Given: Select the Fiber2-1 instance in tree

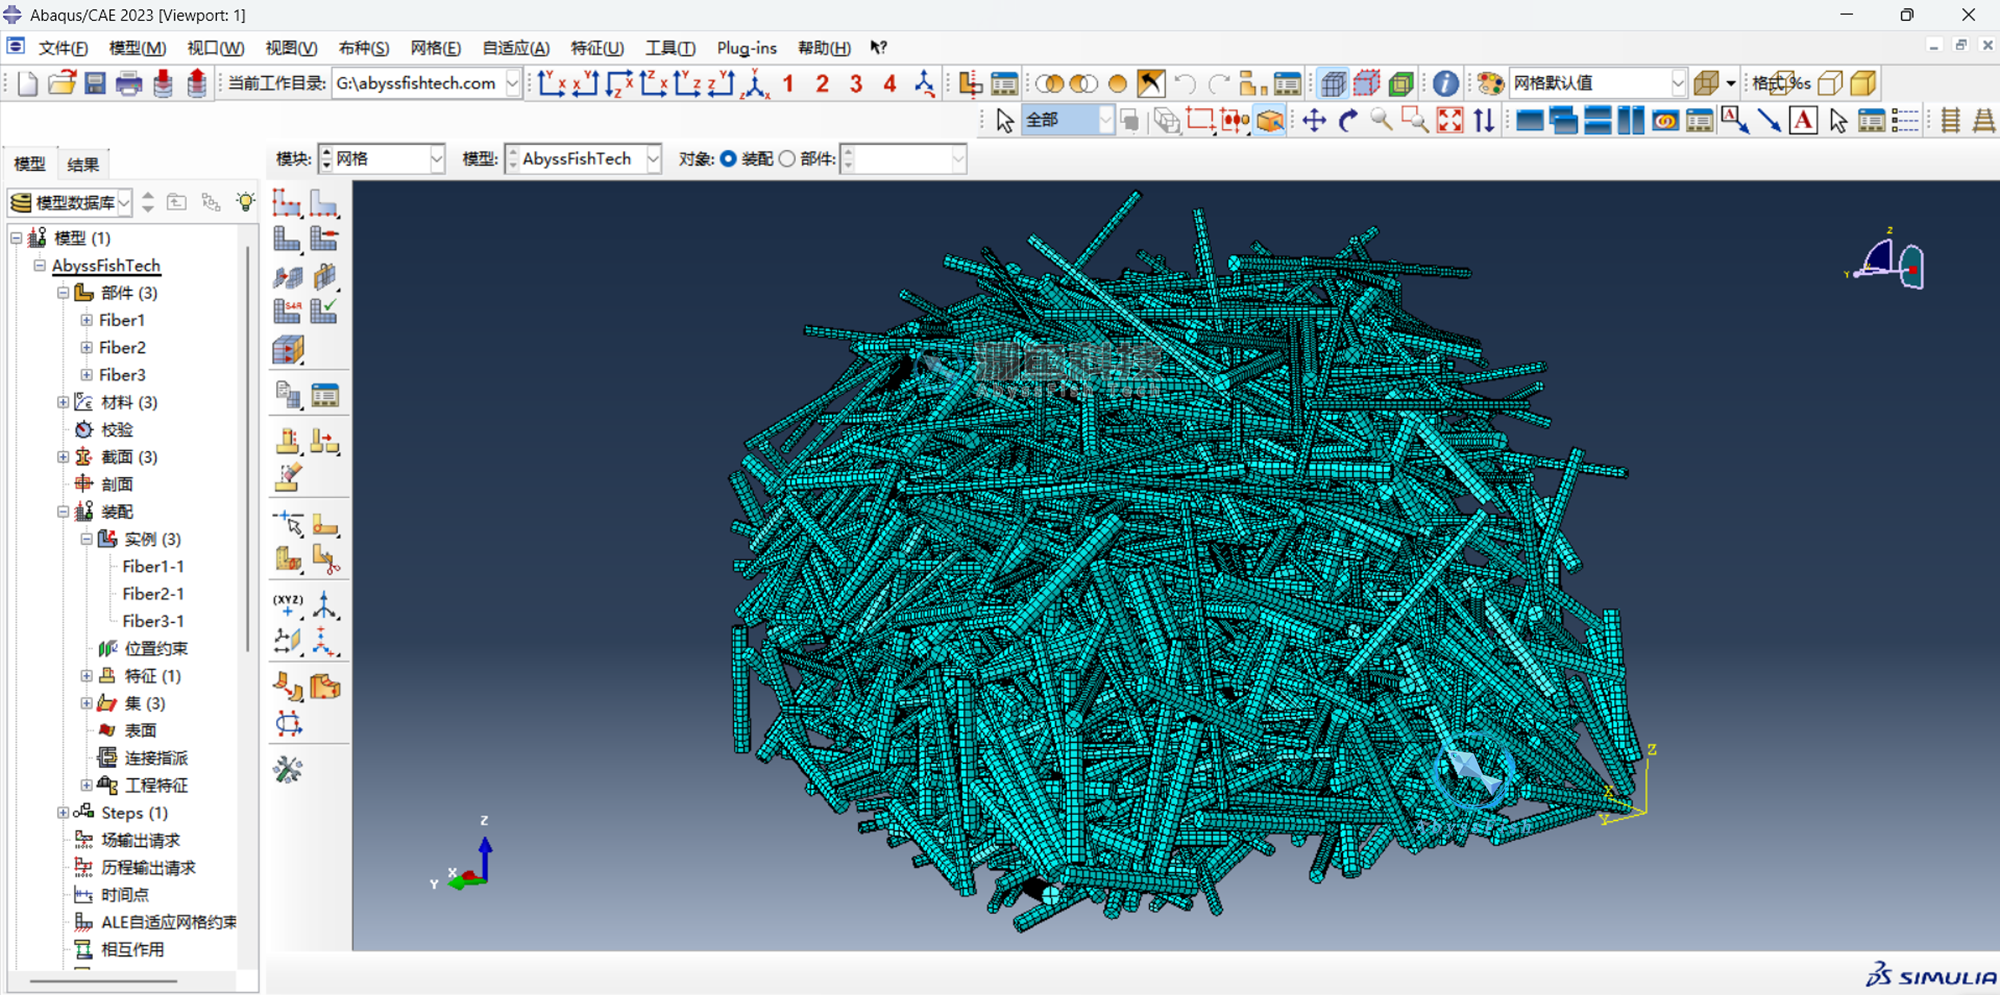Looking at the screenshot, I should point(153,594).
